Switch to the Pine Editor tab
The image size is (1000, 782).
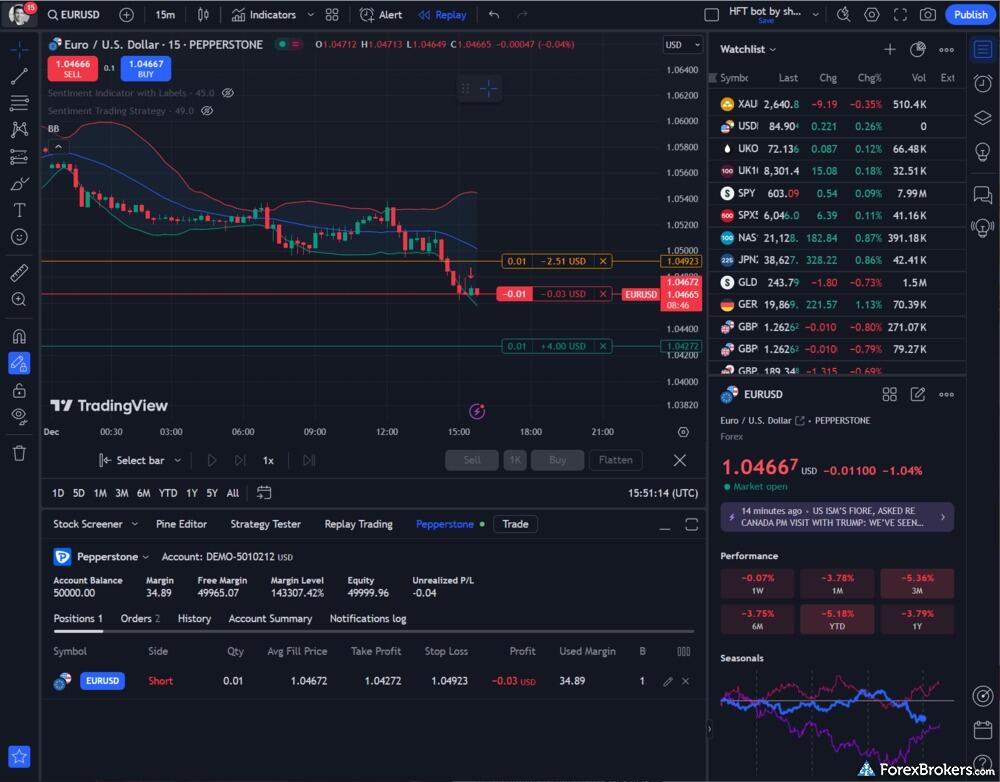click(x=181, y=524)
